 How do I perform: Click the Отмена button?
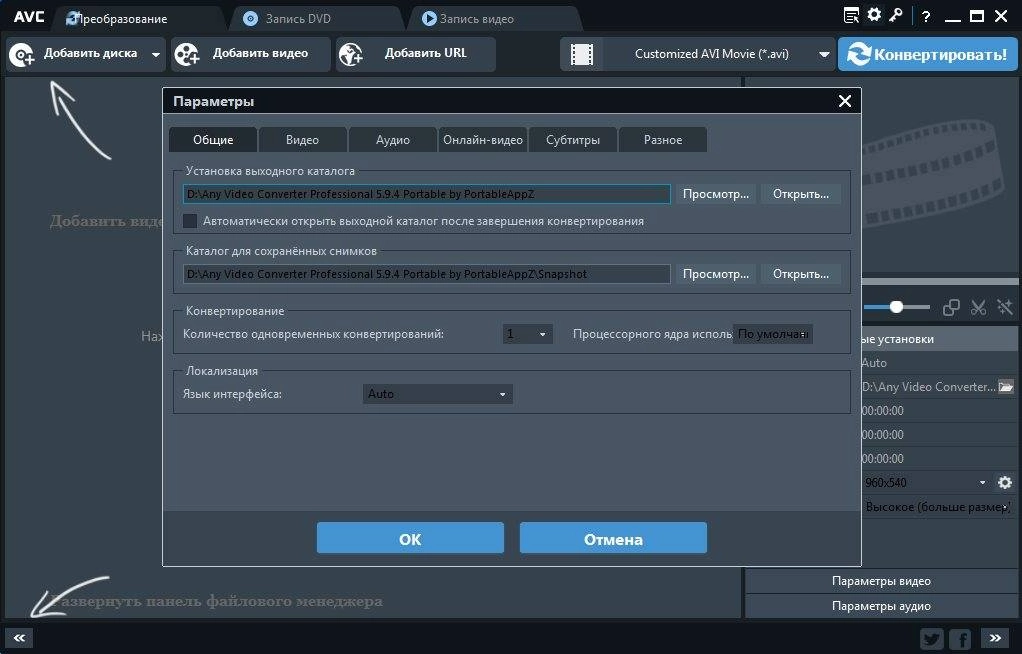click(x=613, y=539)
